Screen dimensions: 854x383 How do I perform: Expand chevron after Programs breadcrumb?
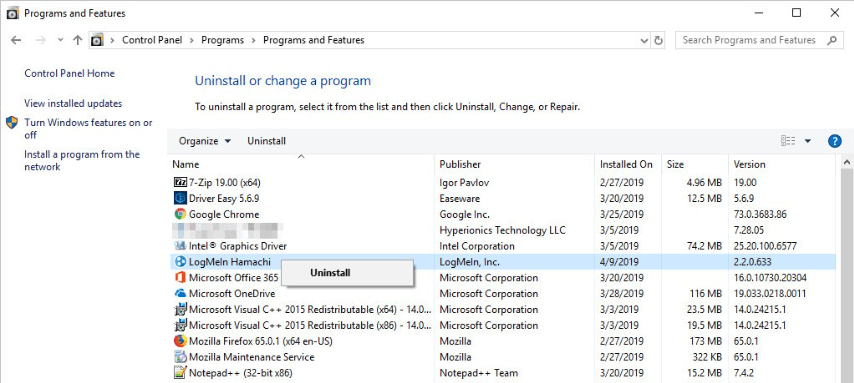click(254, 40)
